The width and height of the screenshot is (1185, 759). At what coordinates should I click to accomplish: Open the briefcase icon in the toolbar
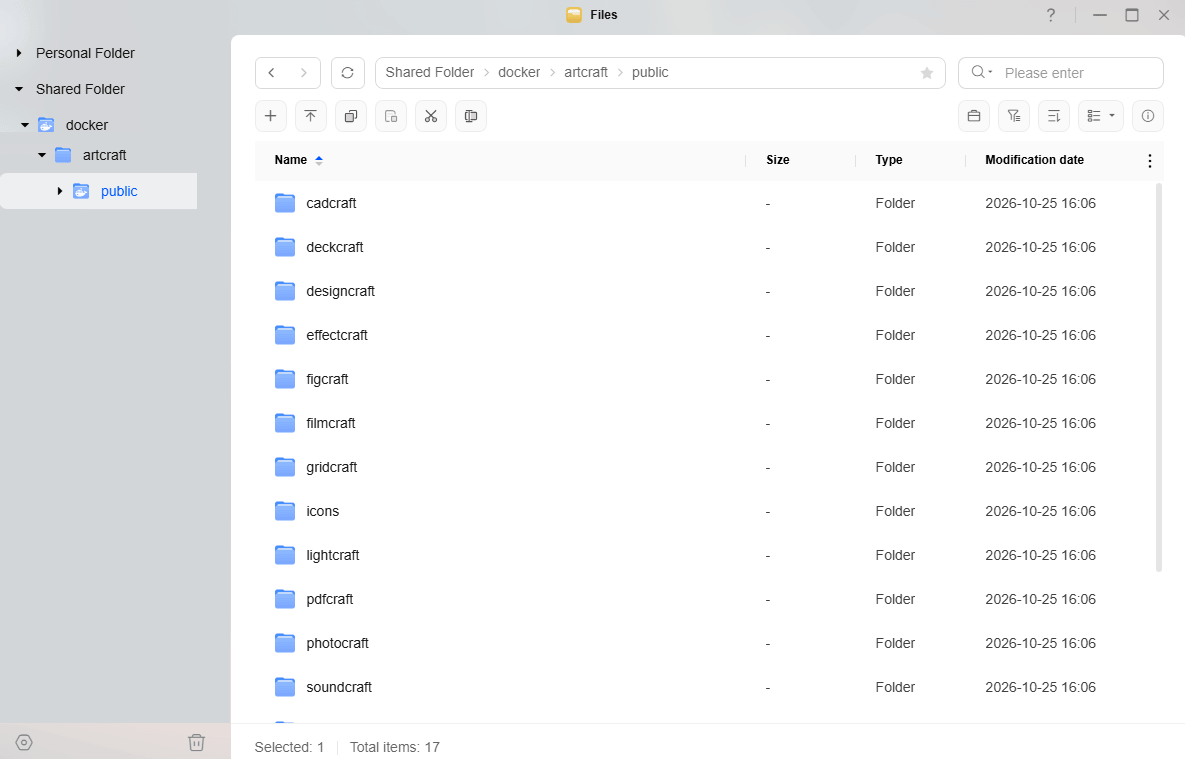(974, 116)
